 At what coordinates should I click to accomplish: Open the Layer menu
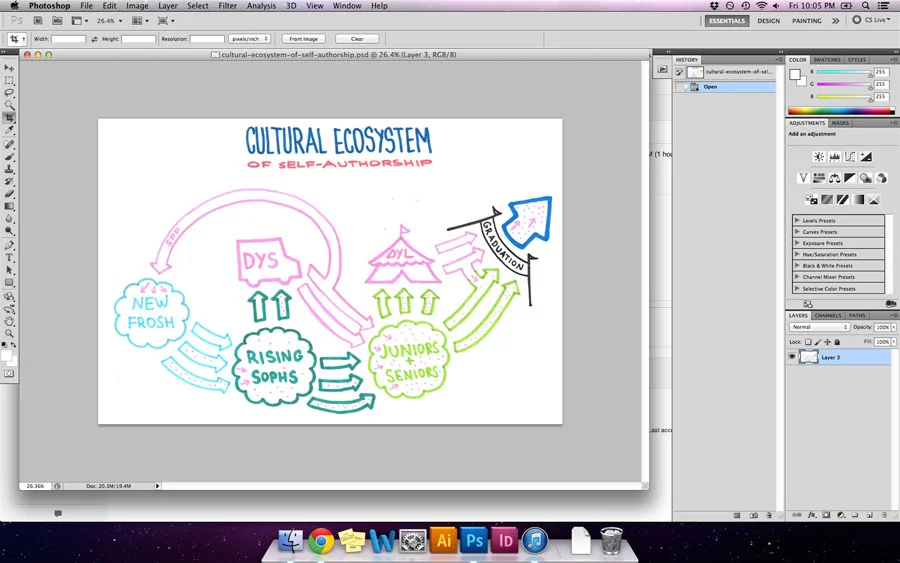click(168, 6)
